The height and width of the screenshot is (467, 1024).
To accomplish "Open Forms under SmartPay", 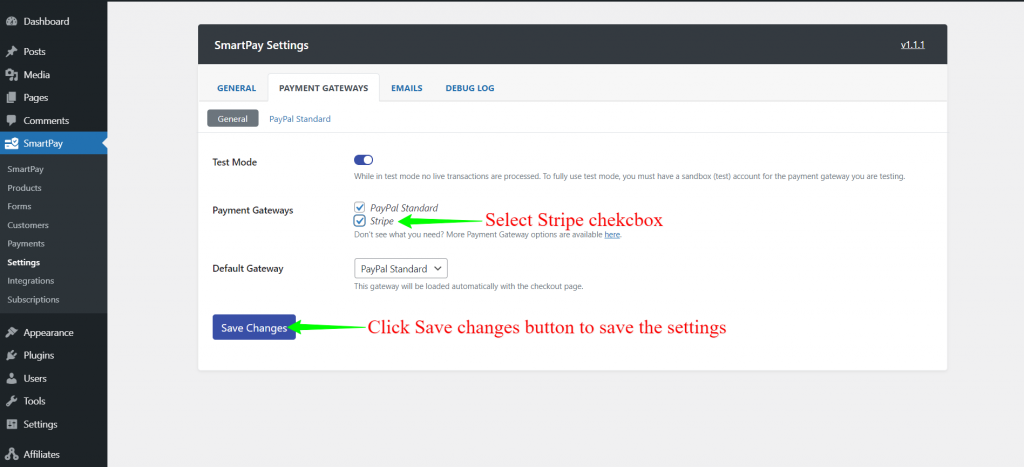I will click(x=19, y=206).
